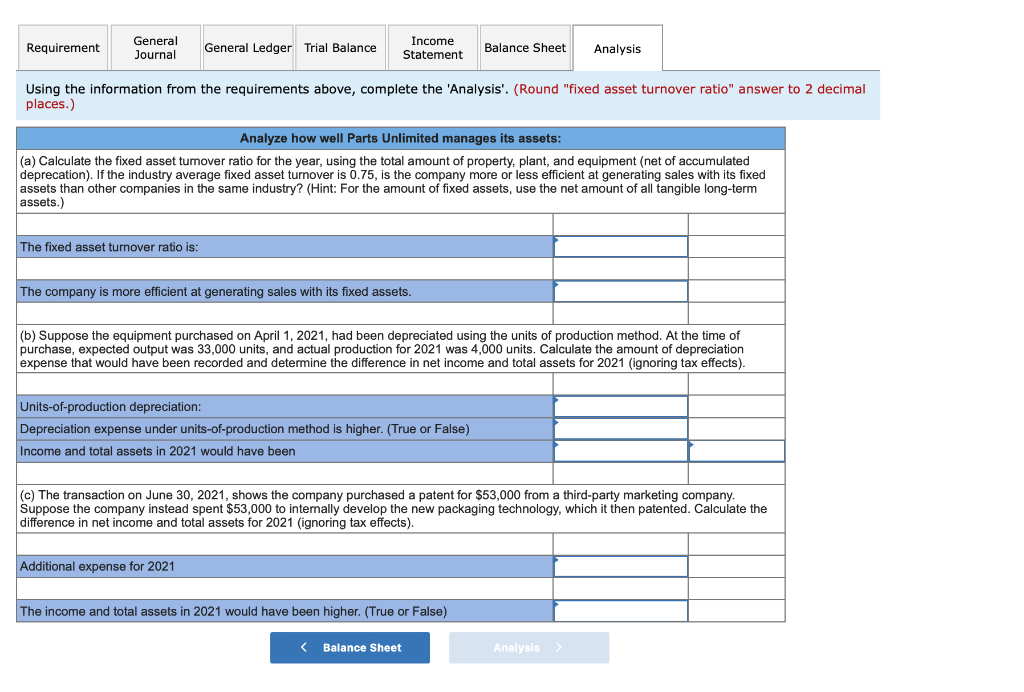Open the income and total assets dropdown cell
Viewport: 1024px width, 692px height.
(x=620, y=450)
